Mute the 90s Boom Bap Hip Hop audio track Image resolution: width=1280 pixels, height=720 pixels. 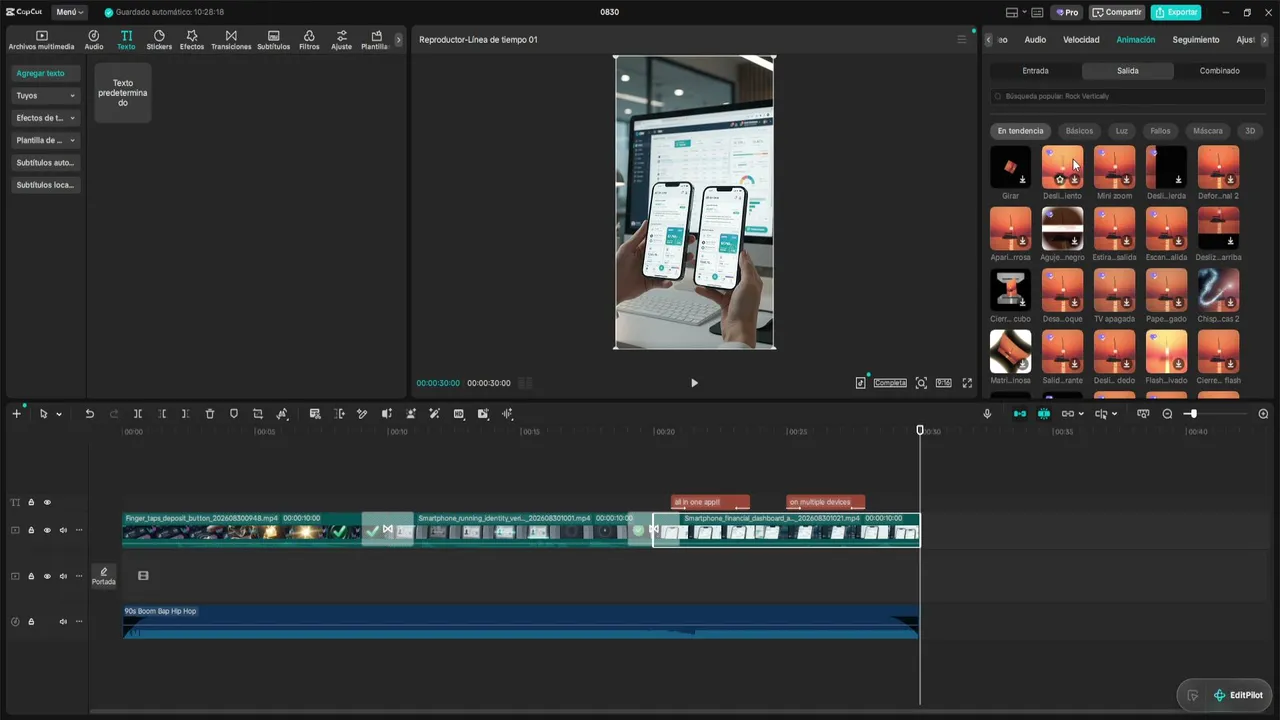coord(63,621)
